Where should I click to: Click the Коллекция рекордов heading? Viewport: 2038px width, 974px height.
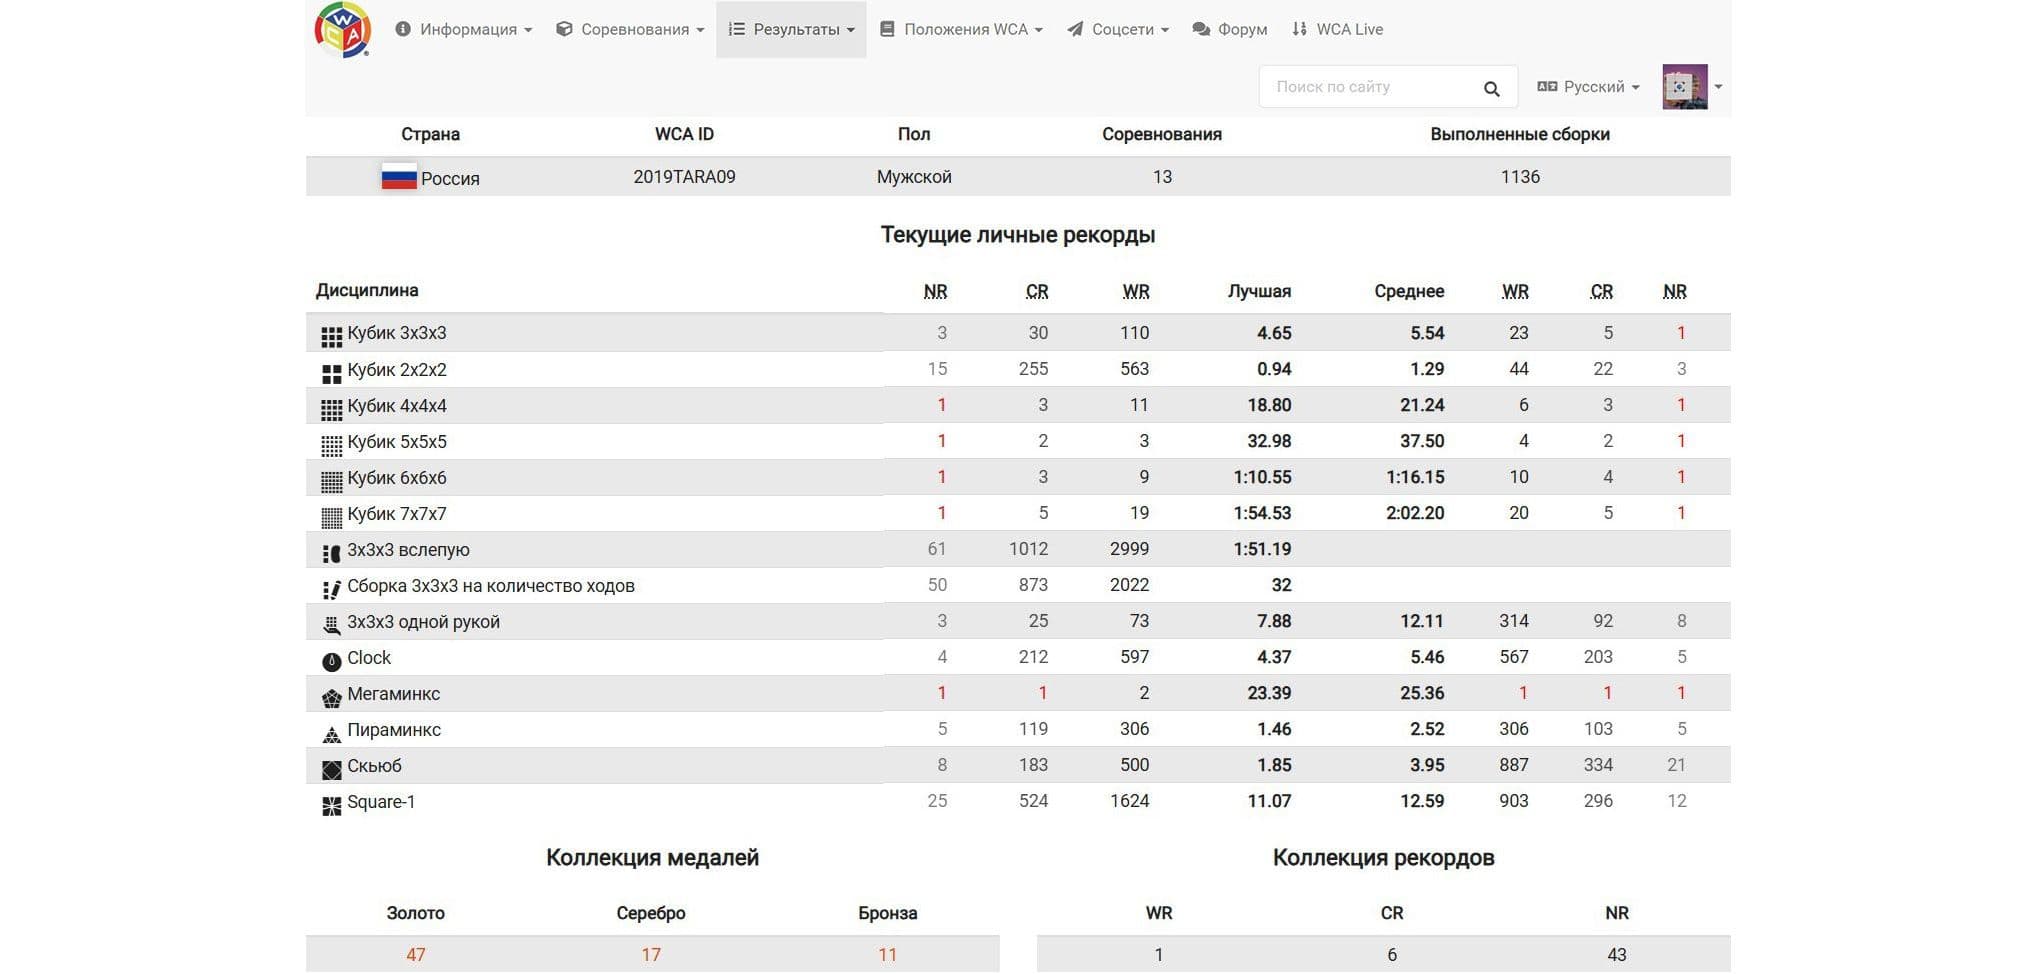click(x=1384, y=858)
